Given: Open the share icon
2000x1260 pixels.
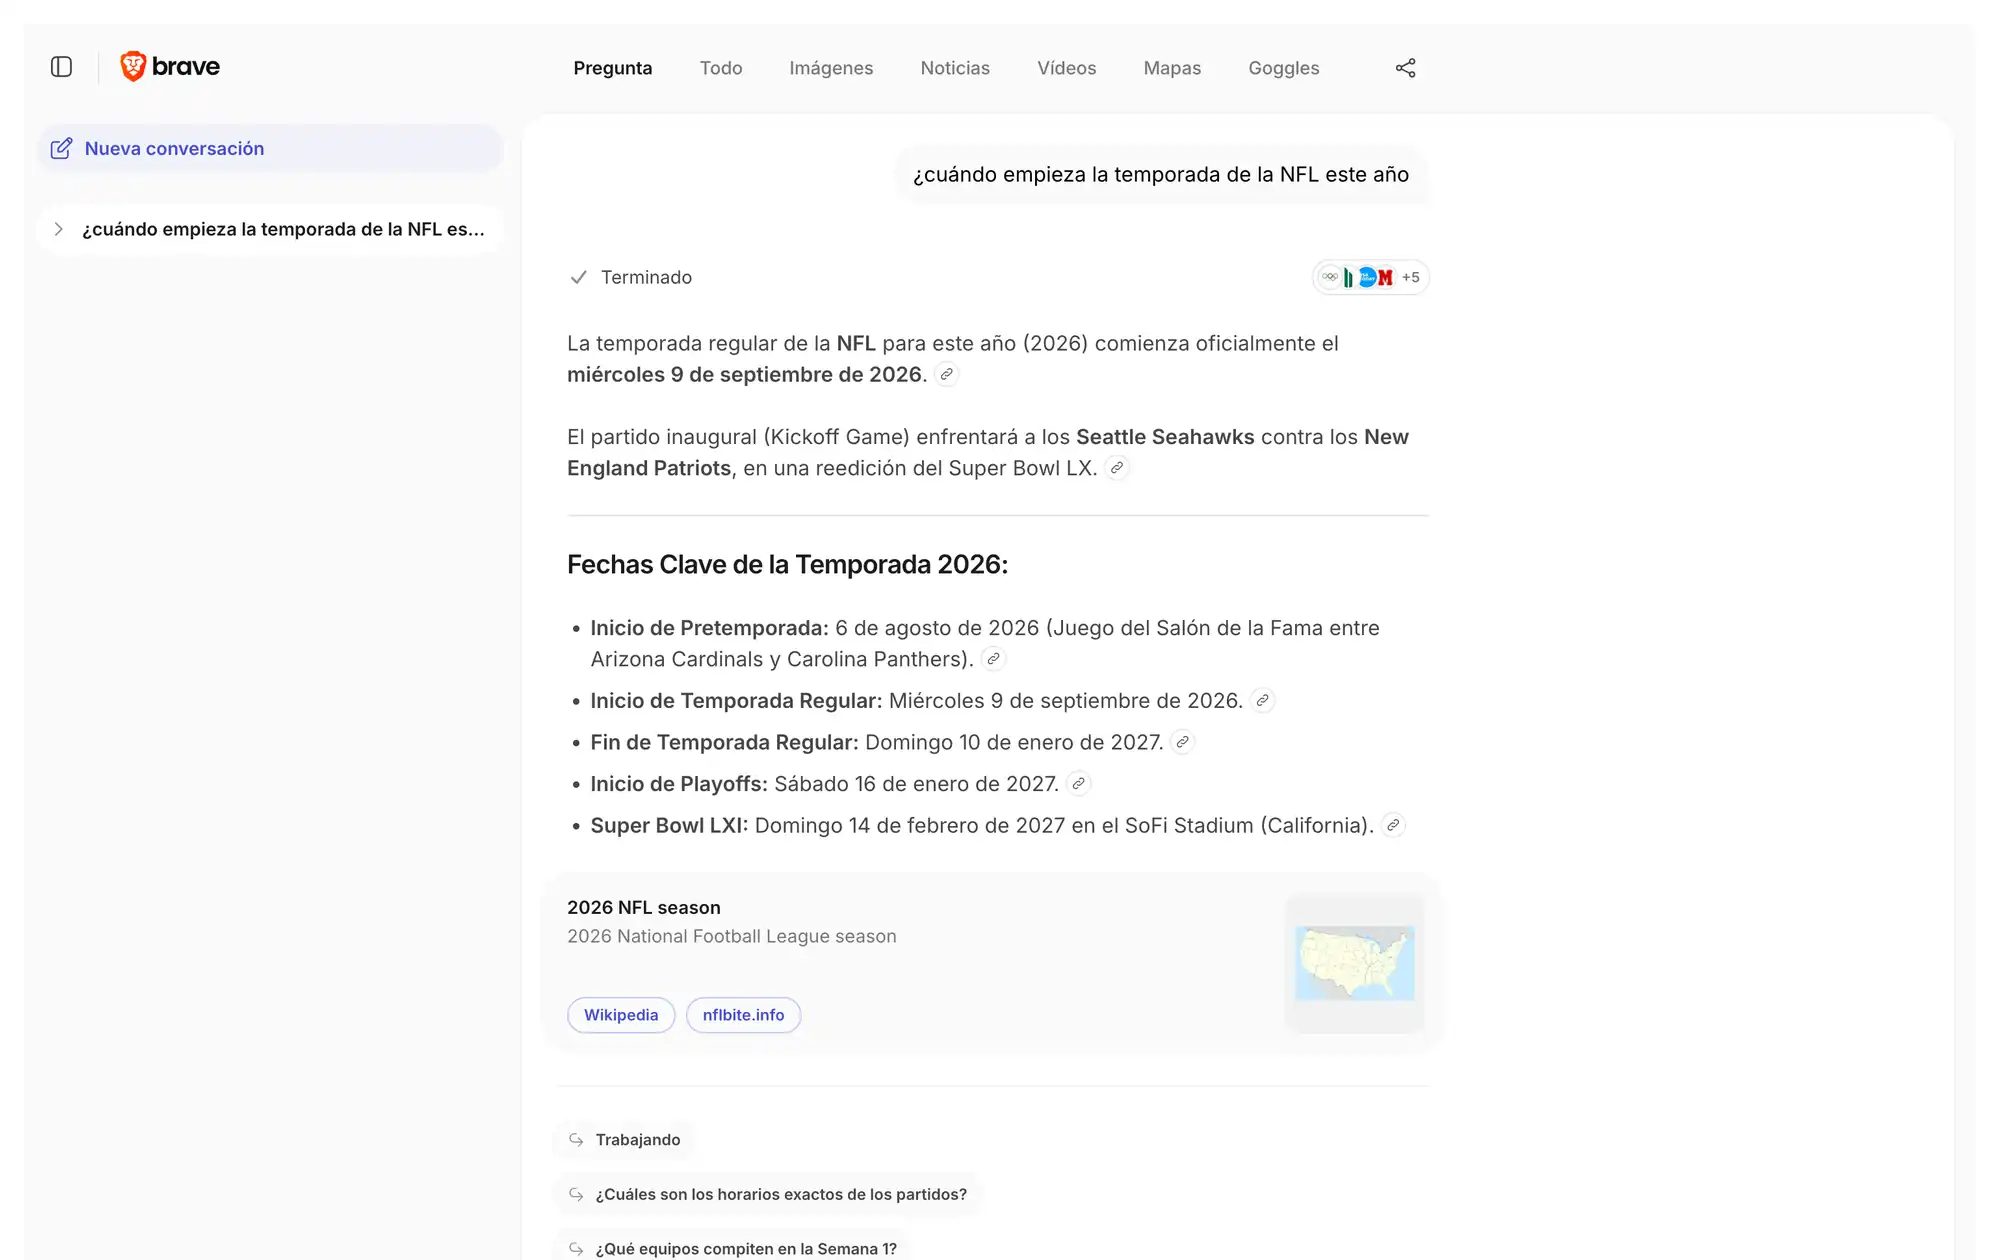Looking at the screenshot, I should tap(1405, 67).
